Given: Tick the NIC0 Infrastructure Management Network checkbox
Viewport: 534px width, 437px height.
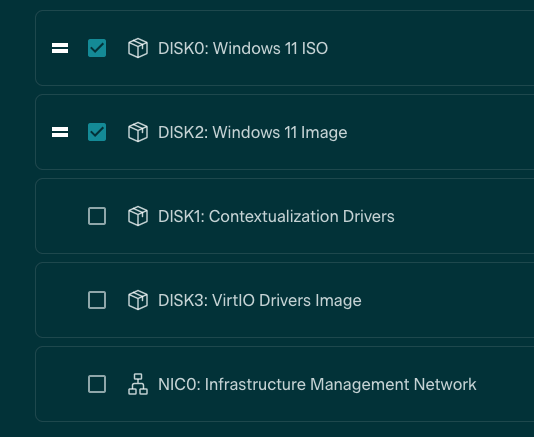Looking at the screenshot, I should pyautogui.click(x=97, y=384).
